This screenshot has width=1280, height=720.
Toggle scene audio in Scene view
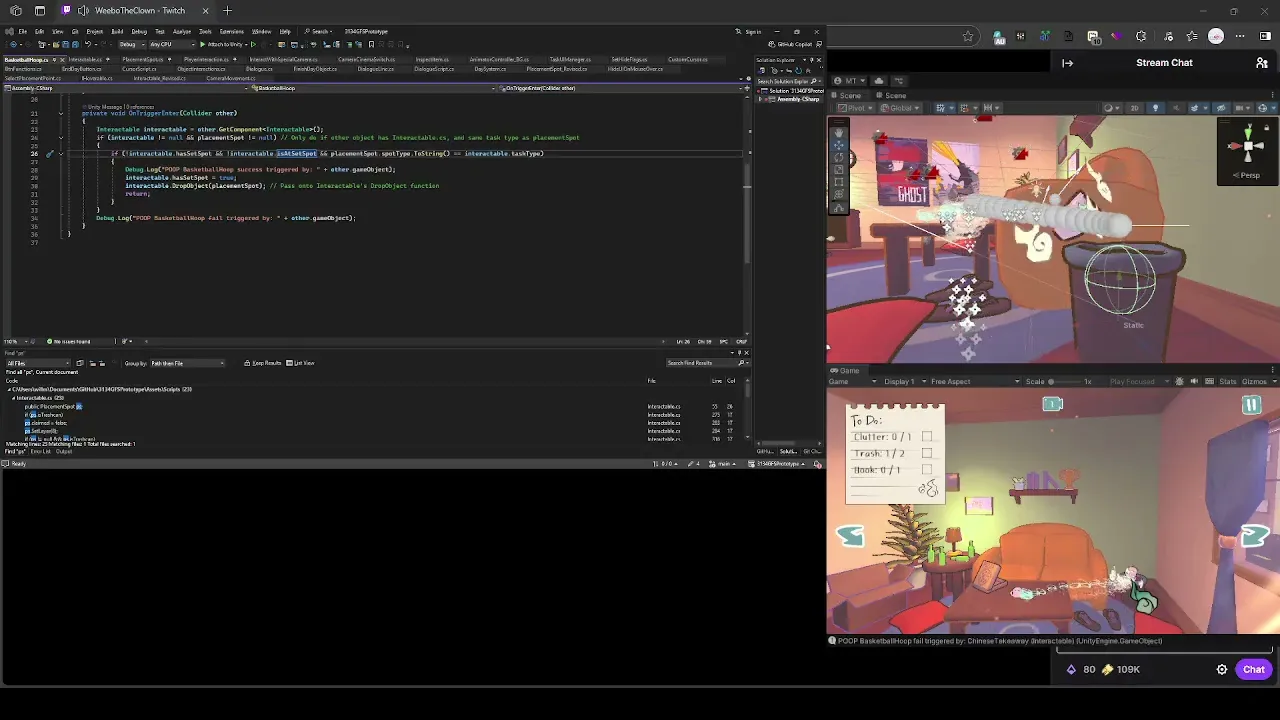(x=1176, y=108)
